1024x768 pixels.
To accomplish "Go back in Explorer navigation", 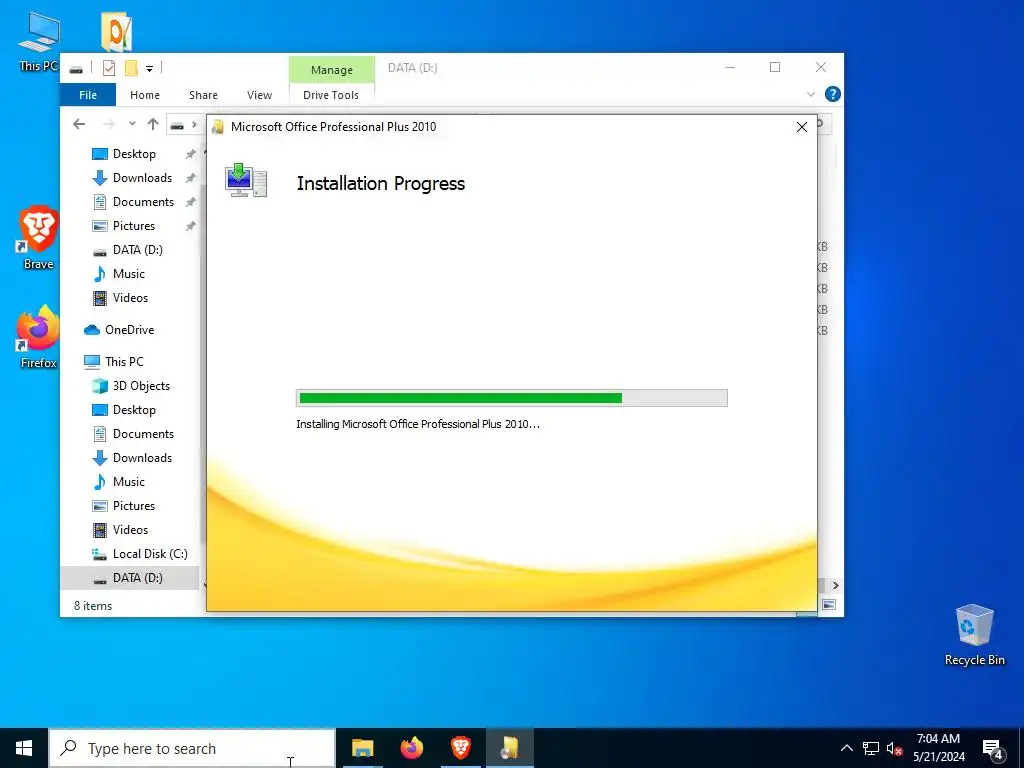I will pos(79,124).
